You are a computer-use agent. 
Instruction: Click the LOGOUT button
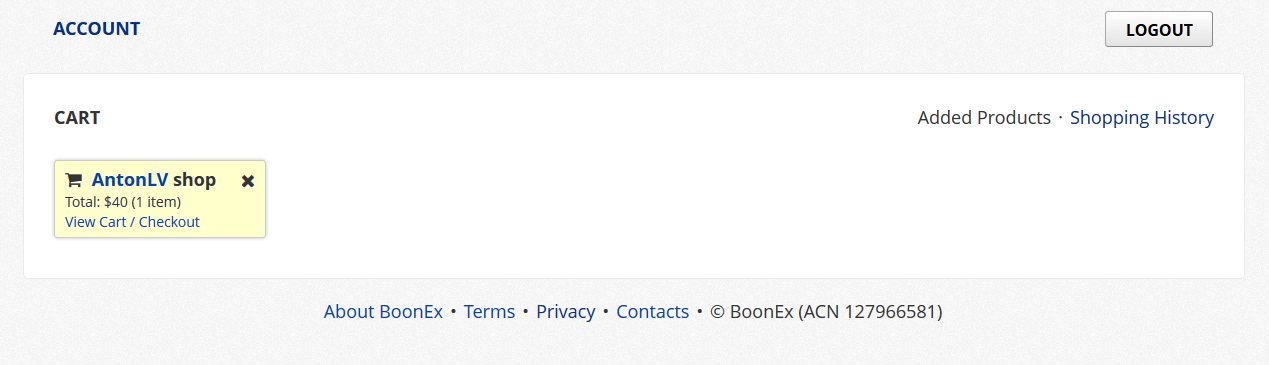(x=1159, y=29)
